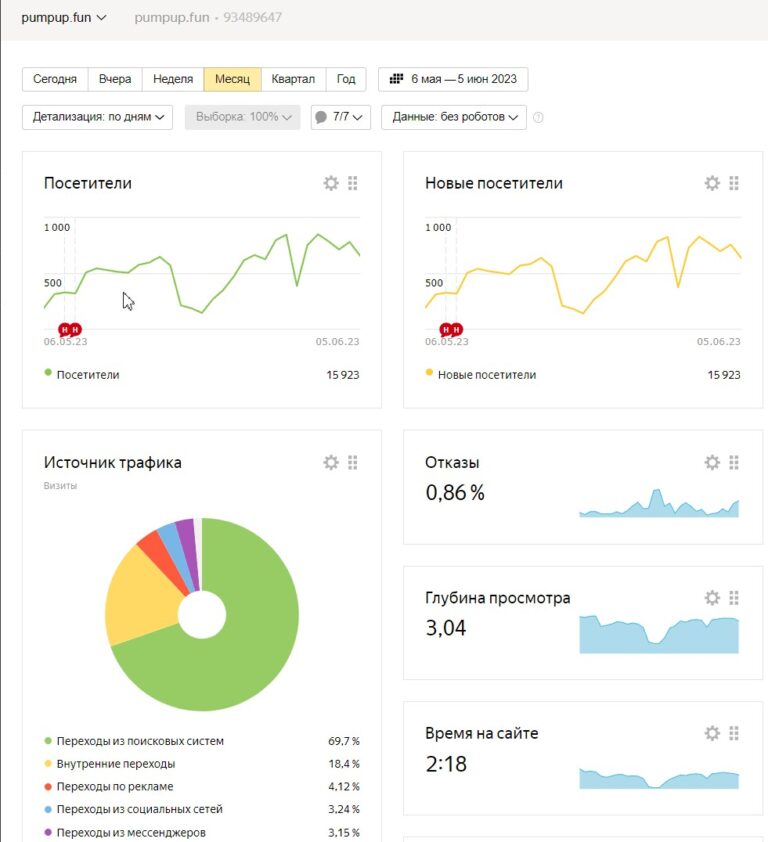Screen dimensions: 768x842
Task: Click the help question mark icon
Action: coord(539,118)
